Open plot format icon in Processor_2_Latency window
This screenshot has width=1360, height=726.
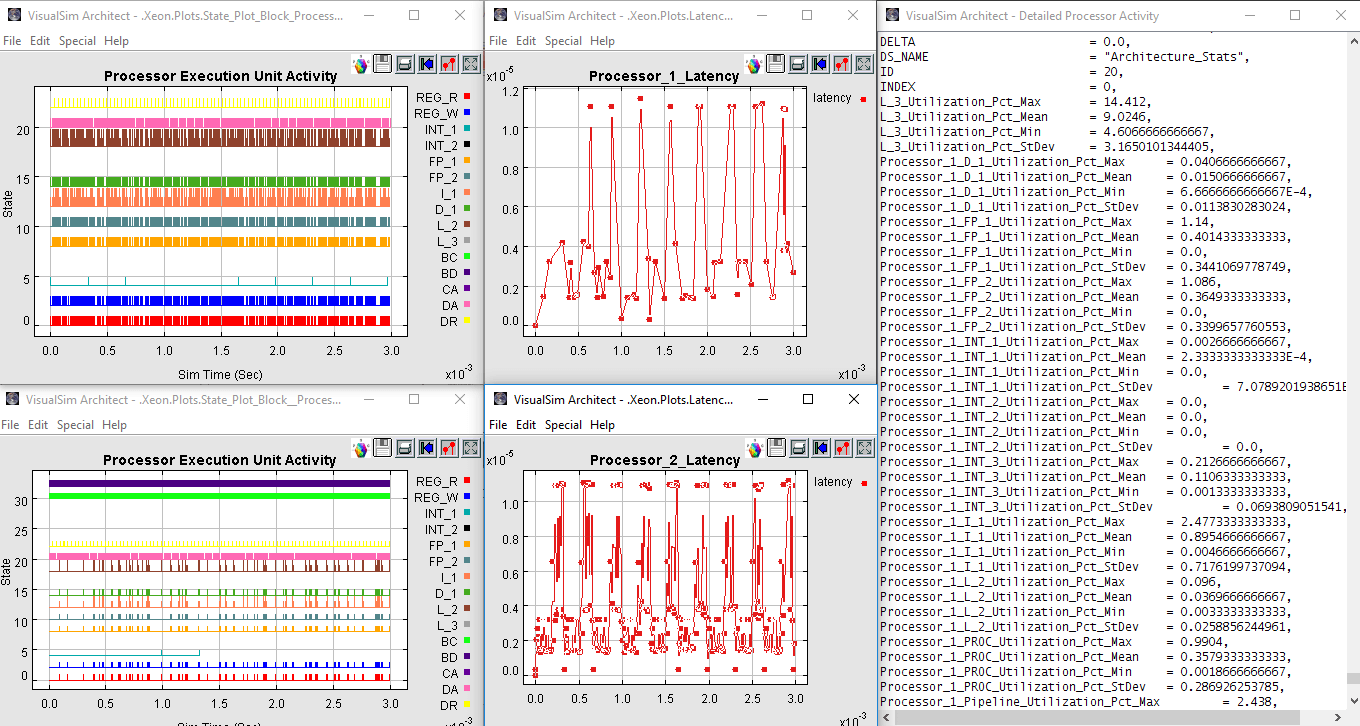pos(841,448)
